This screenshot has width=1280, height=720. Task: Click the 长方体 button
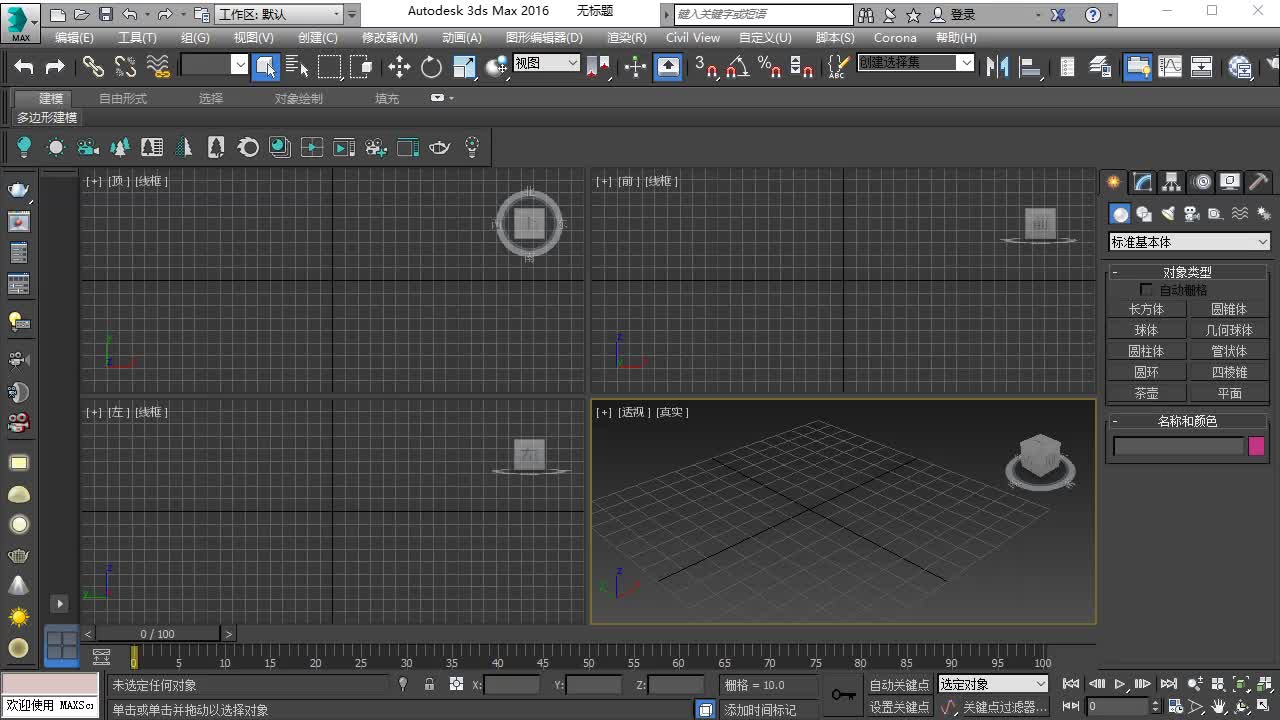pos(1146,310)
